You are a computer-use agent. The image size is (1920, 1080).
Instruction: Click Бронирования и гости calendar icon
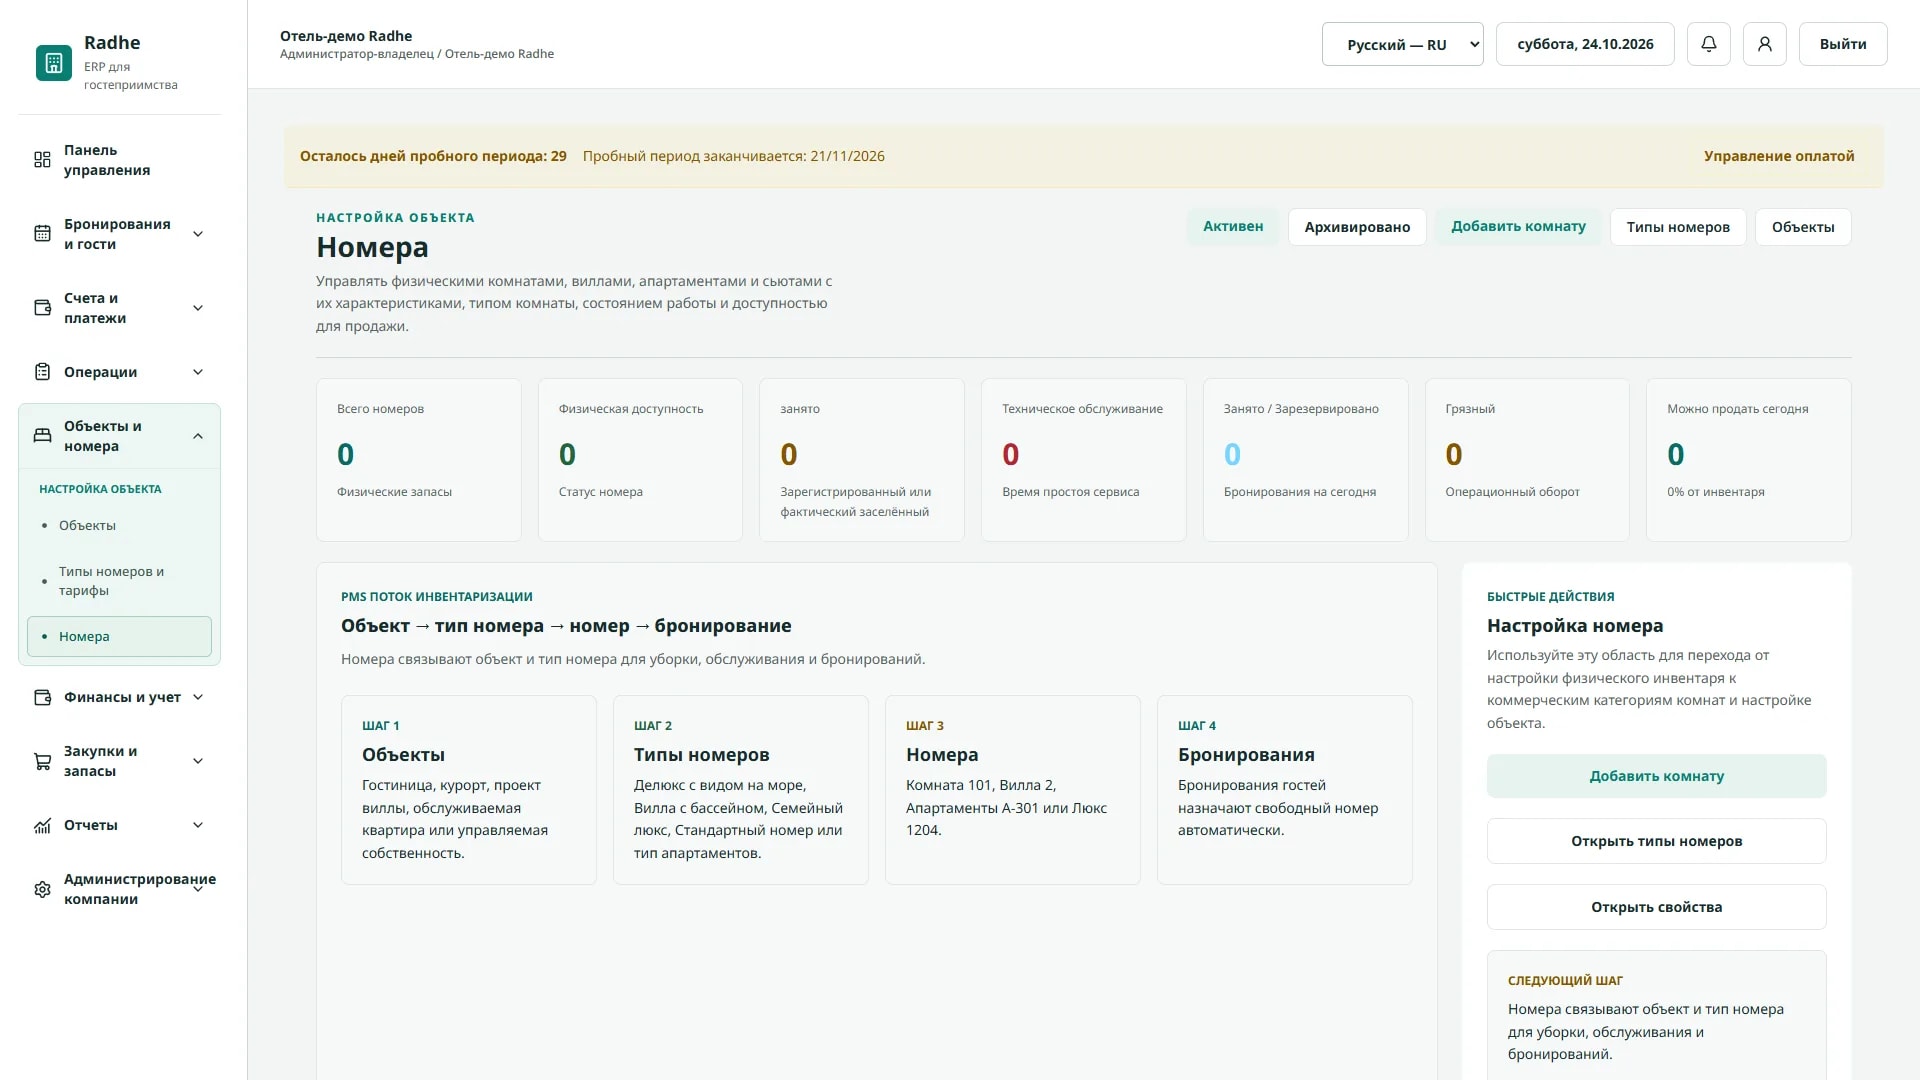click(42, 234)
